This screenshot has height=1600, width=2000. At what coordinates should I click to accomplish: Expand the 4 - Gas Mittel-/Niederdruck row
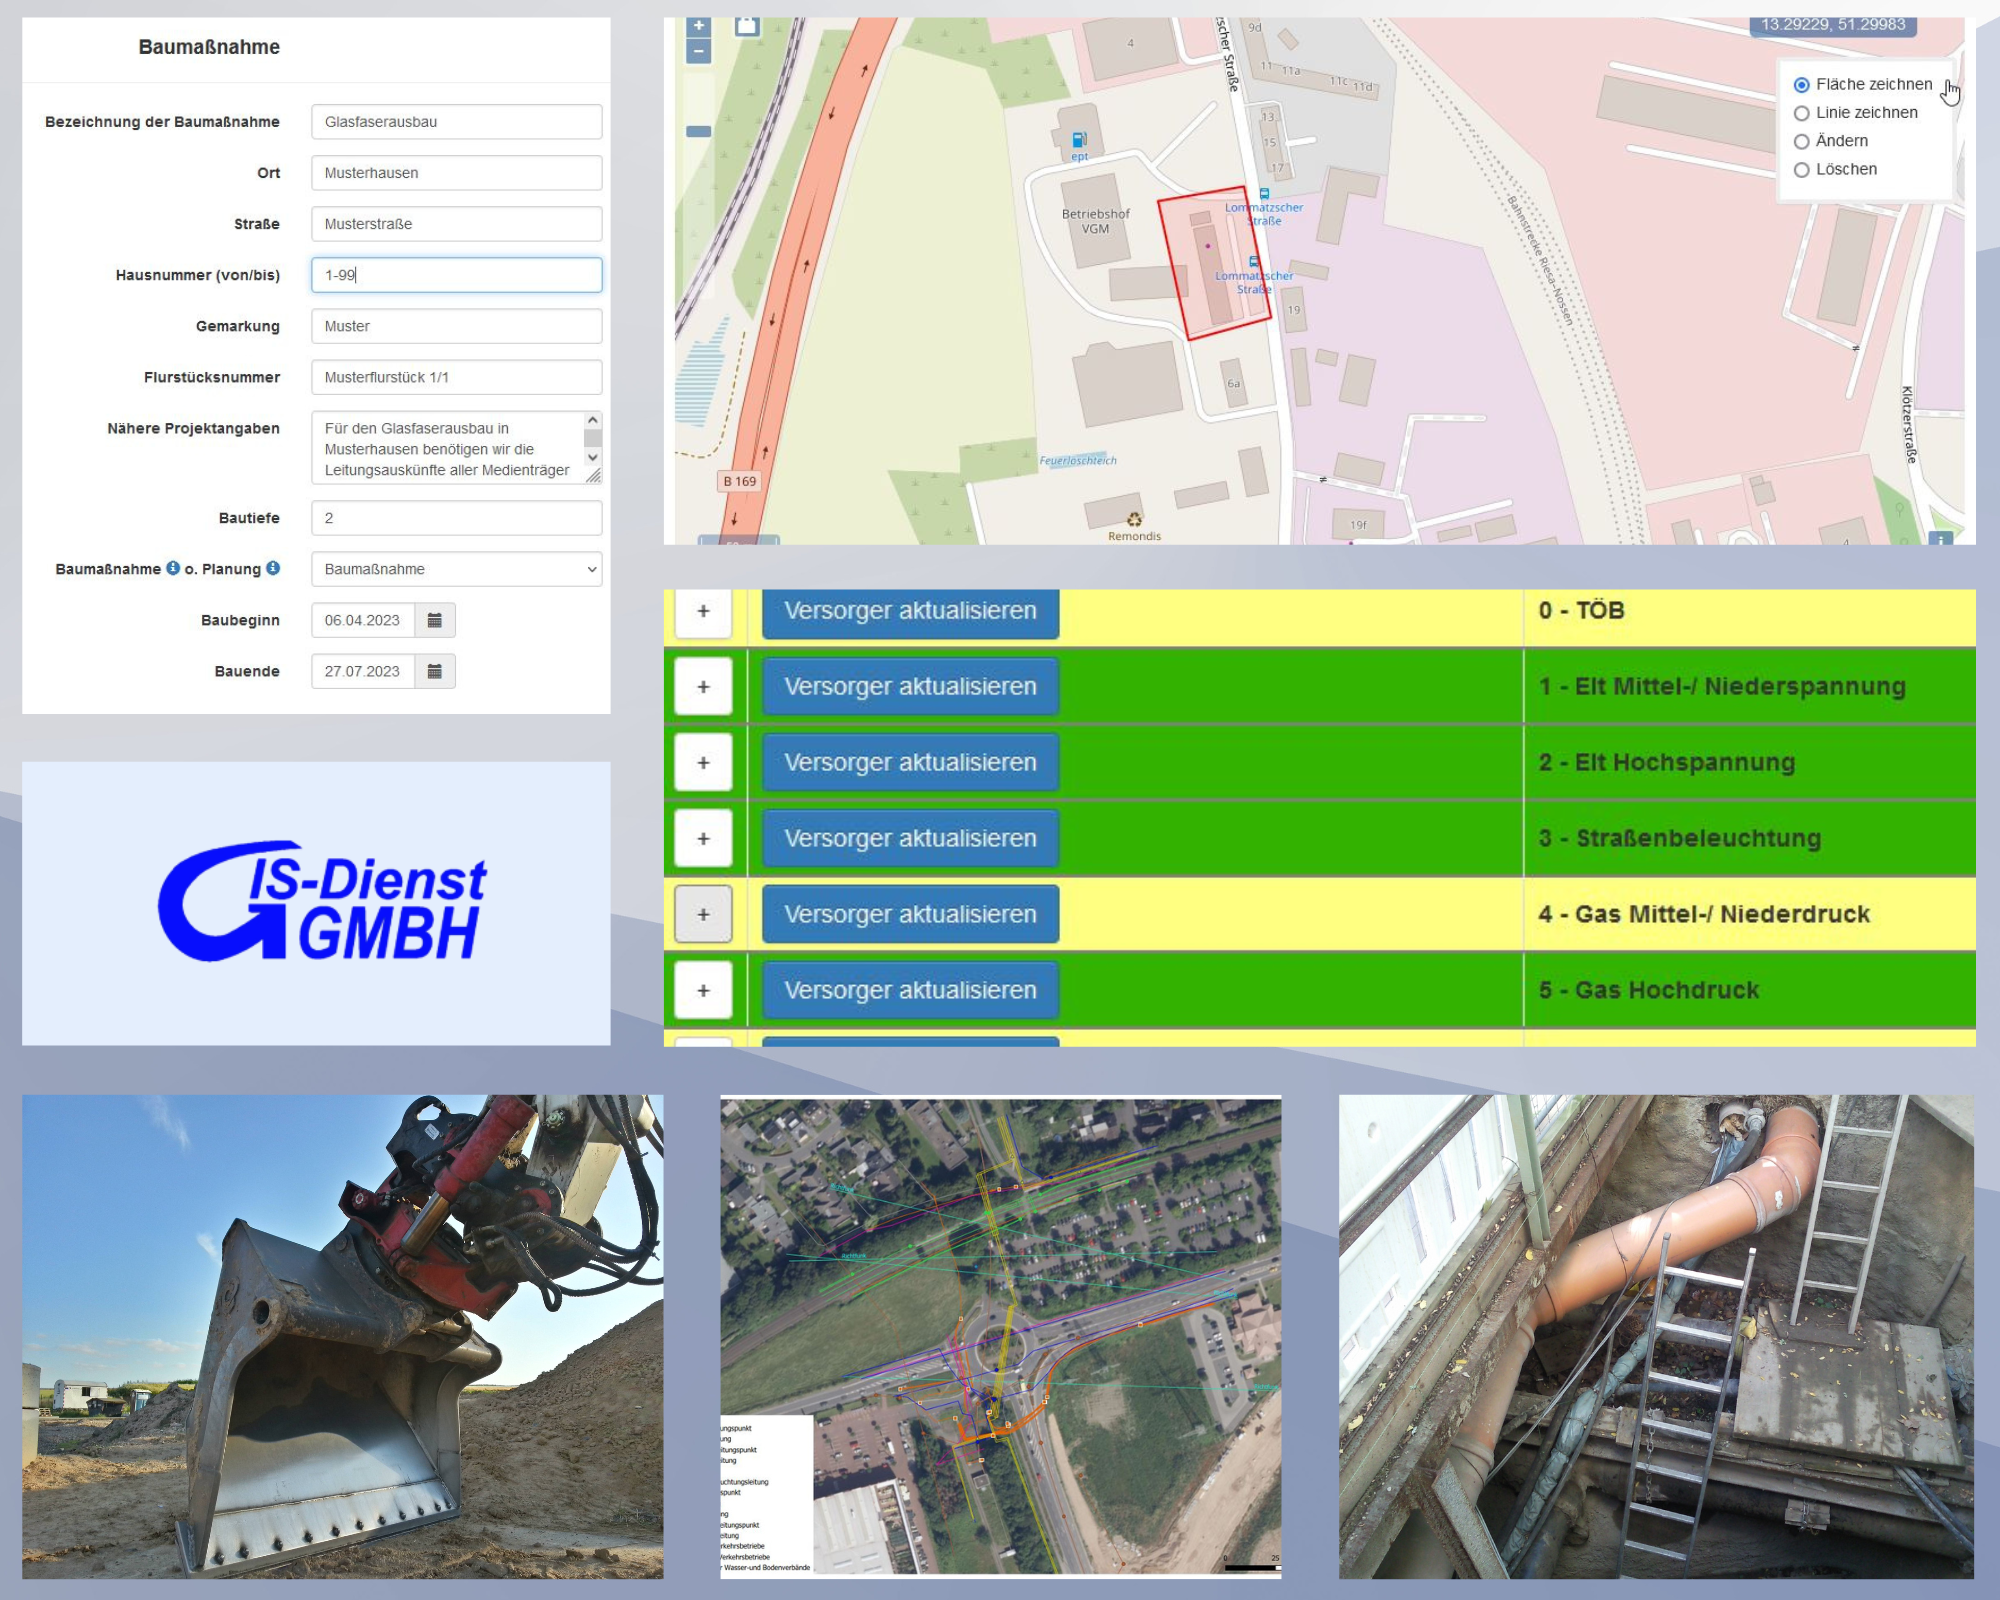click(703, 914)
